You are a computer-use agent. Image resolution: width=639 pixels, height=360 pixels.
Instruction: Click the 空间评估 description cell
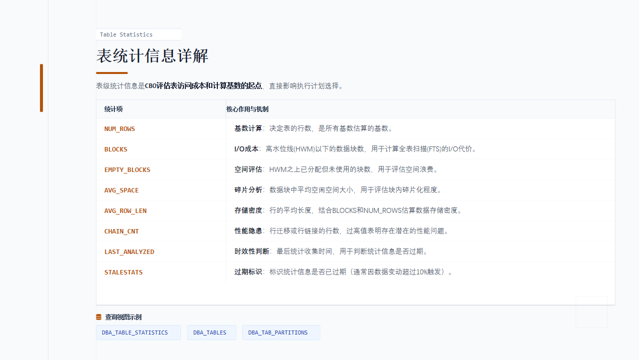pyautogui.click(x=420, y=169)
